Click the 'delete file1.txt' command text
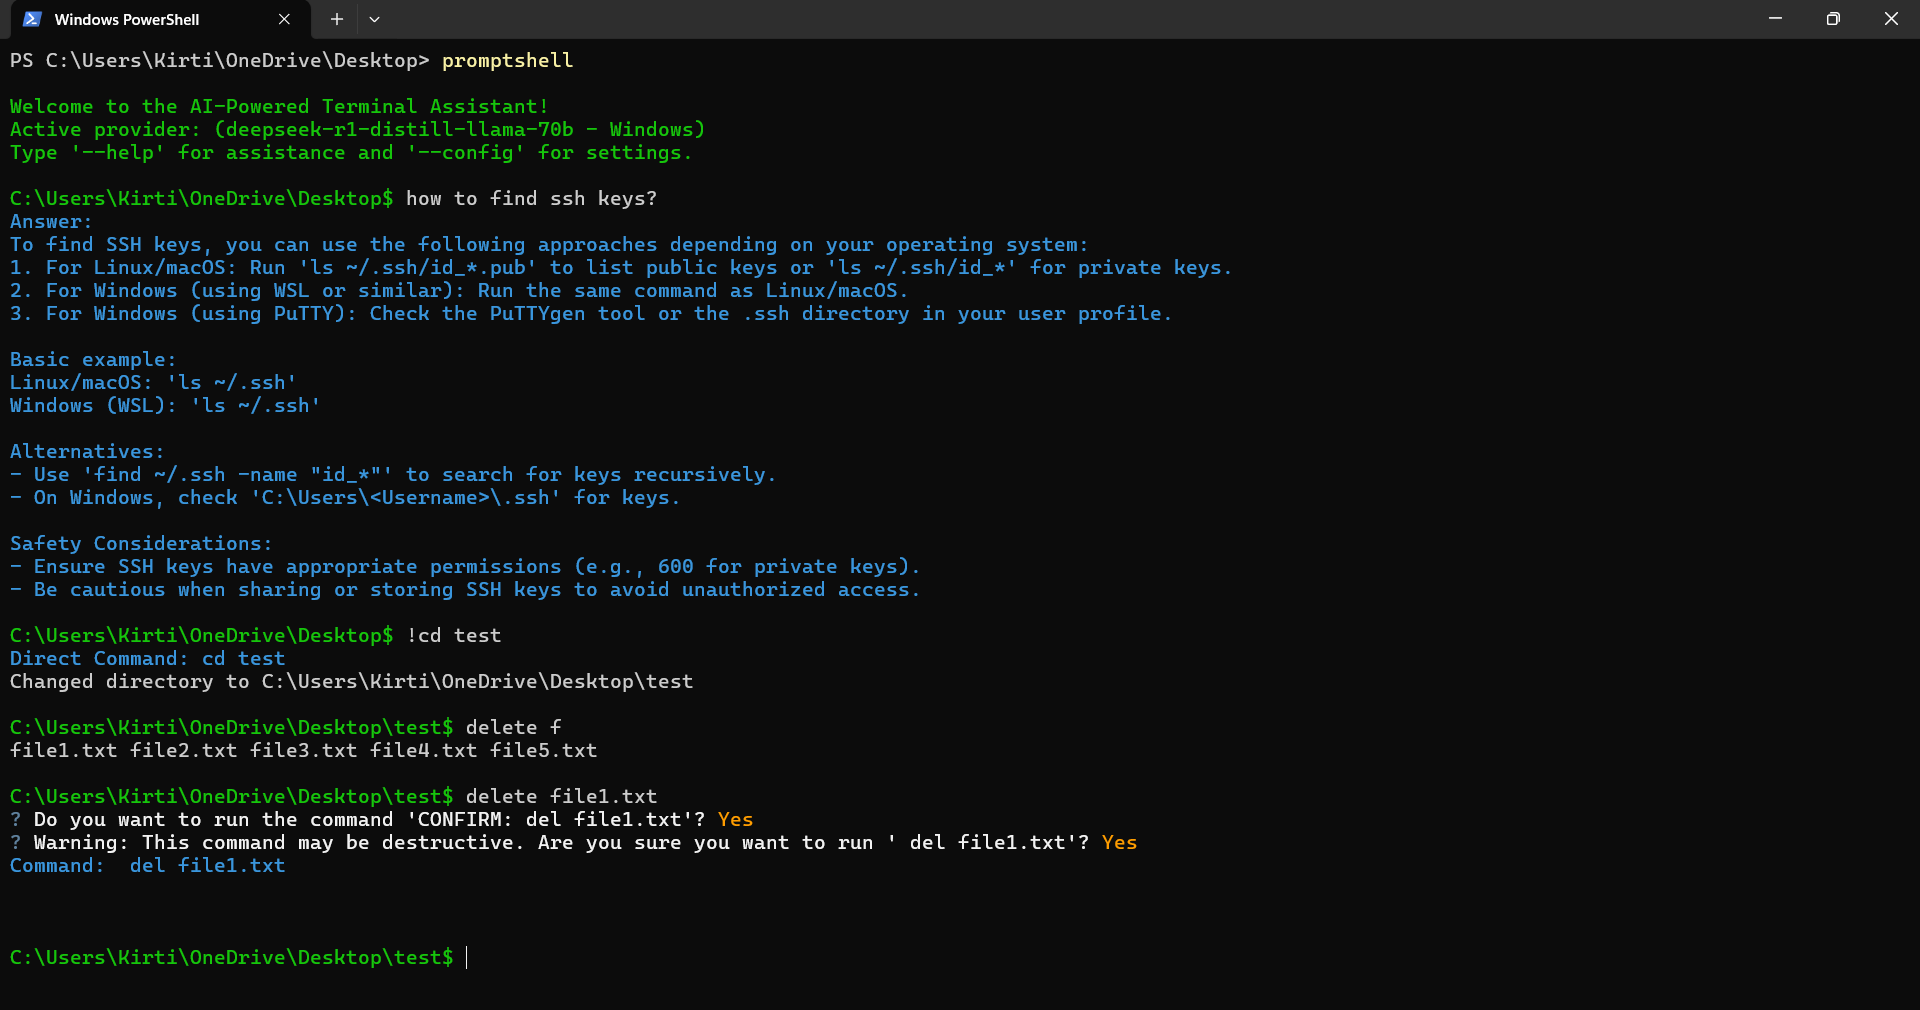This screenshot has width=1920, height=1010. [561, 797]
